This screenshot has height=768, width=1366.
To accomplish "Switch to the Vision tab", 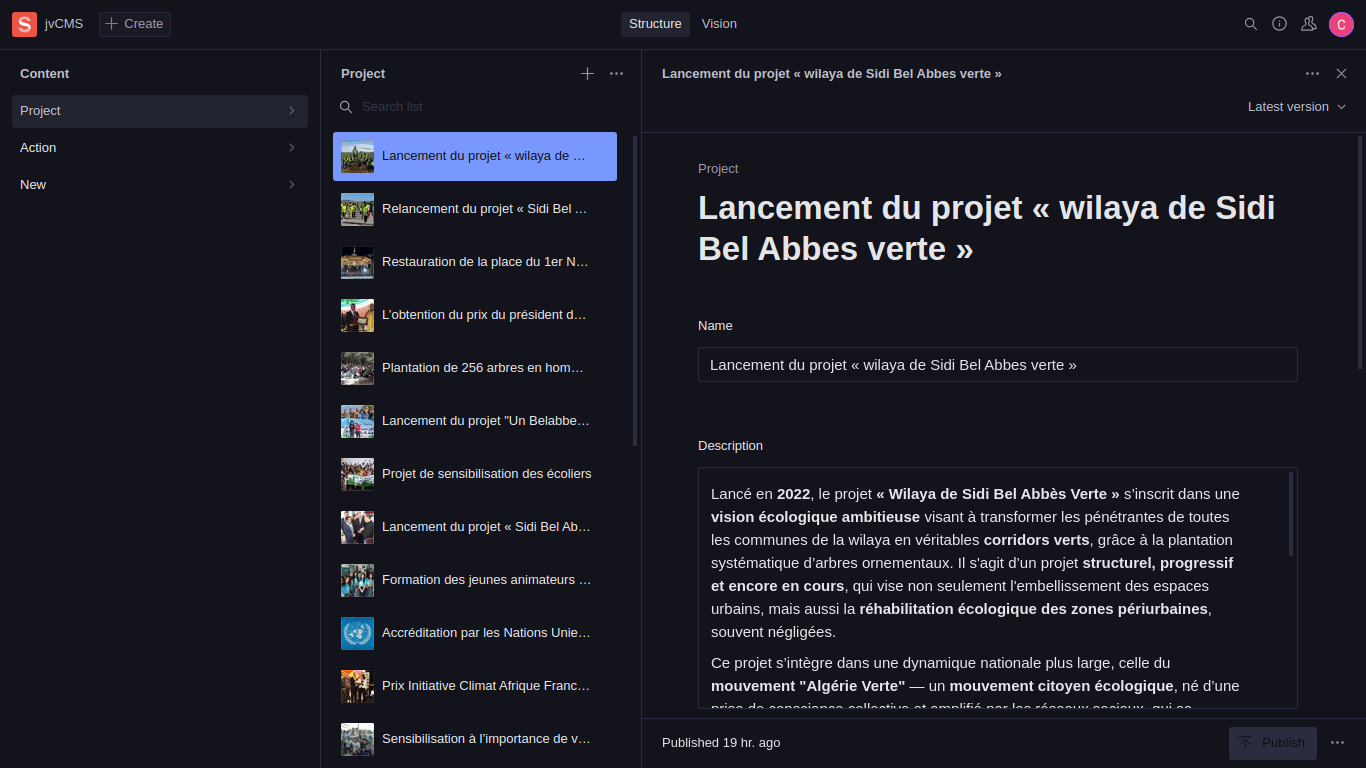I will pyautogui.click(x=719, y=23).
